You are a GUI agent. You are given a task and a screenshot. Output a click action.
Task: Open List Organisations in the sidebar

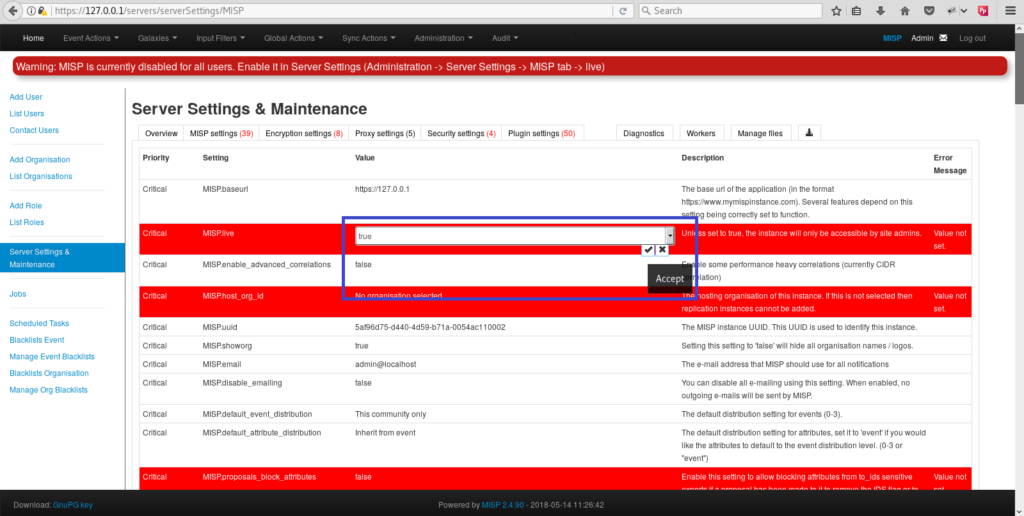click(41, 176)
